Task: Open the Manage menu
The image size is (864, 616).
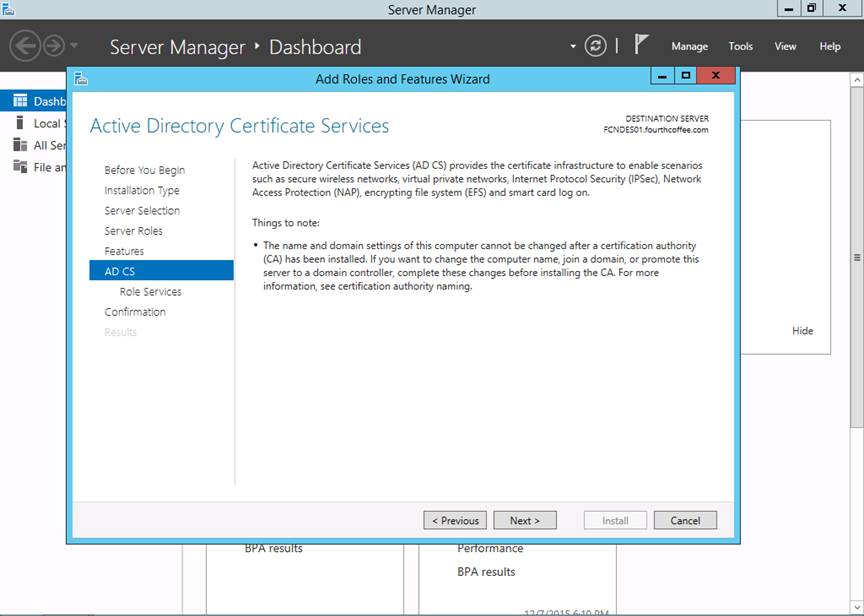Action: [689, 46]
